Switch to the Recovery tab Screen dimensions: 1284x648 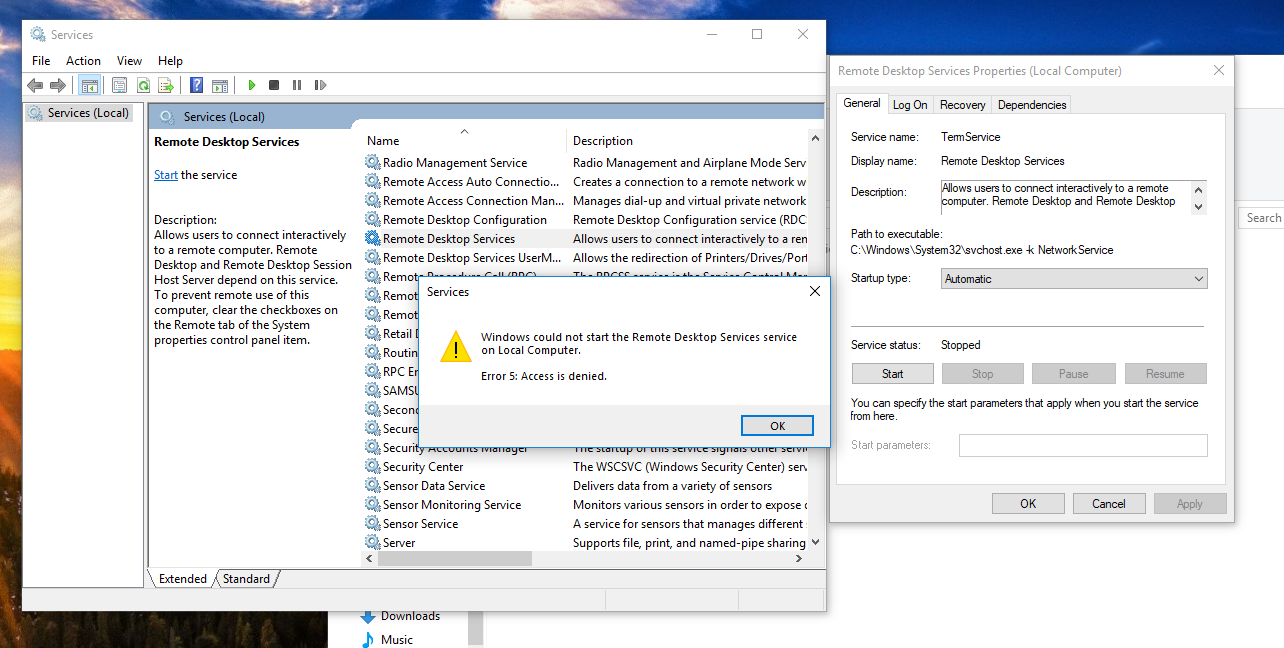[963, 104]
